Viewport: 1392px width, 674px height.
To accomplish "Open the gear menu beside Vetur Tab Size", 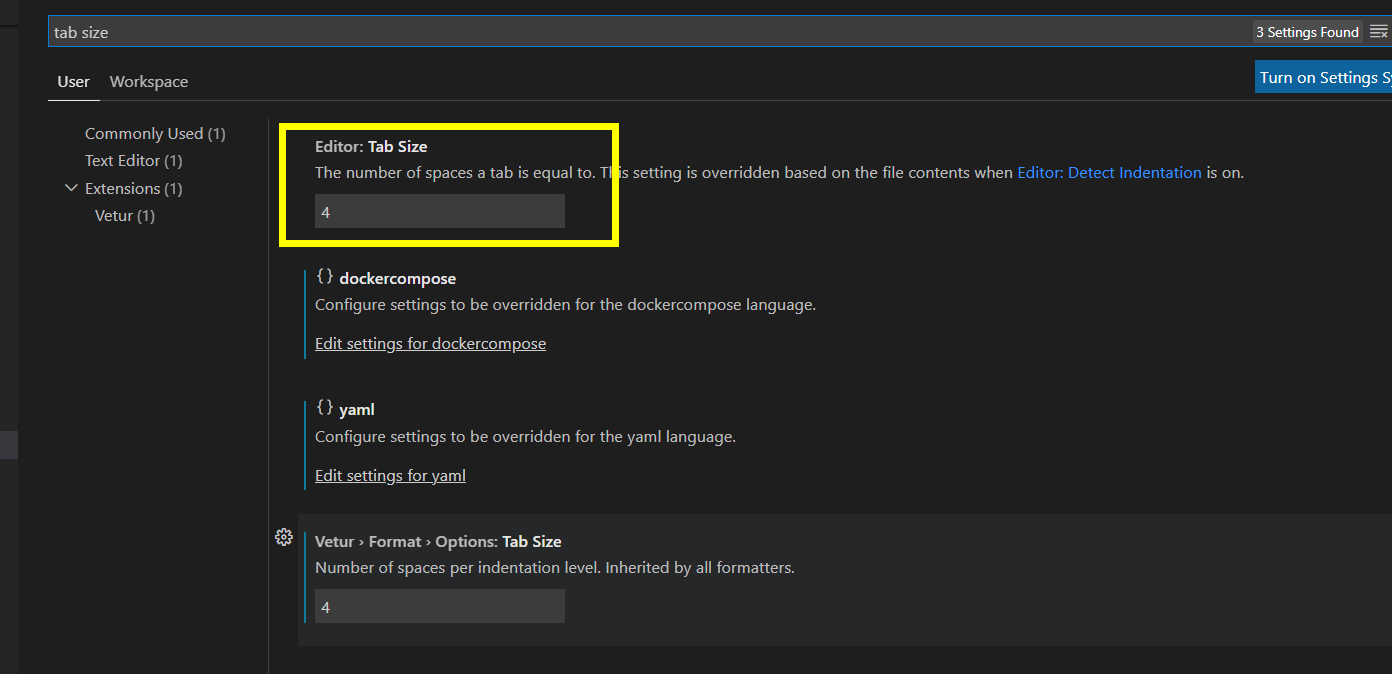I will [x=283, y=537].
